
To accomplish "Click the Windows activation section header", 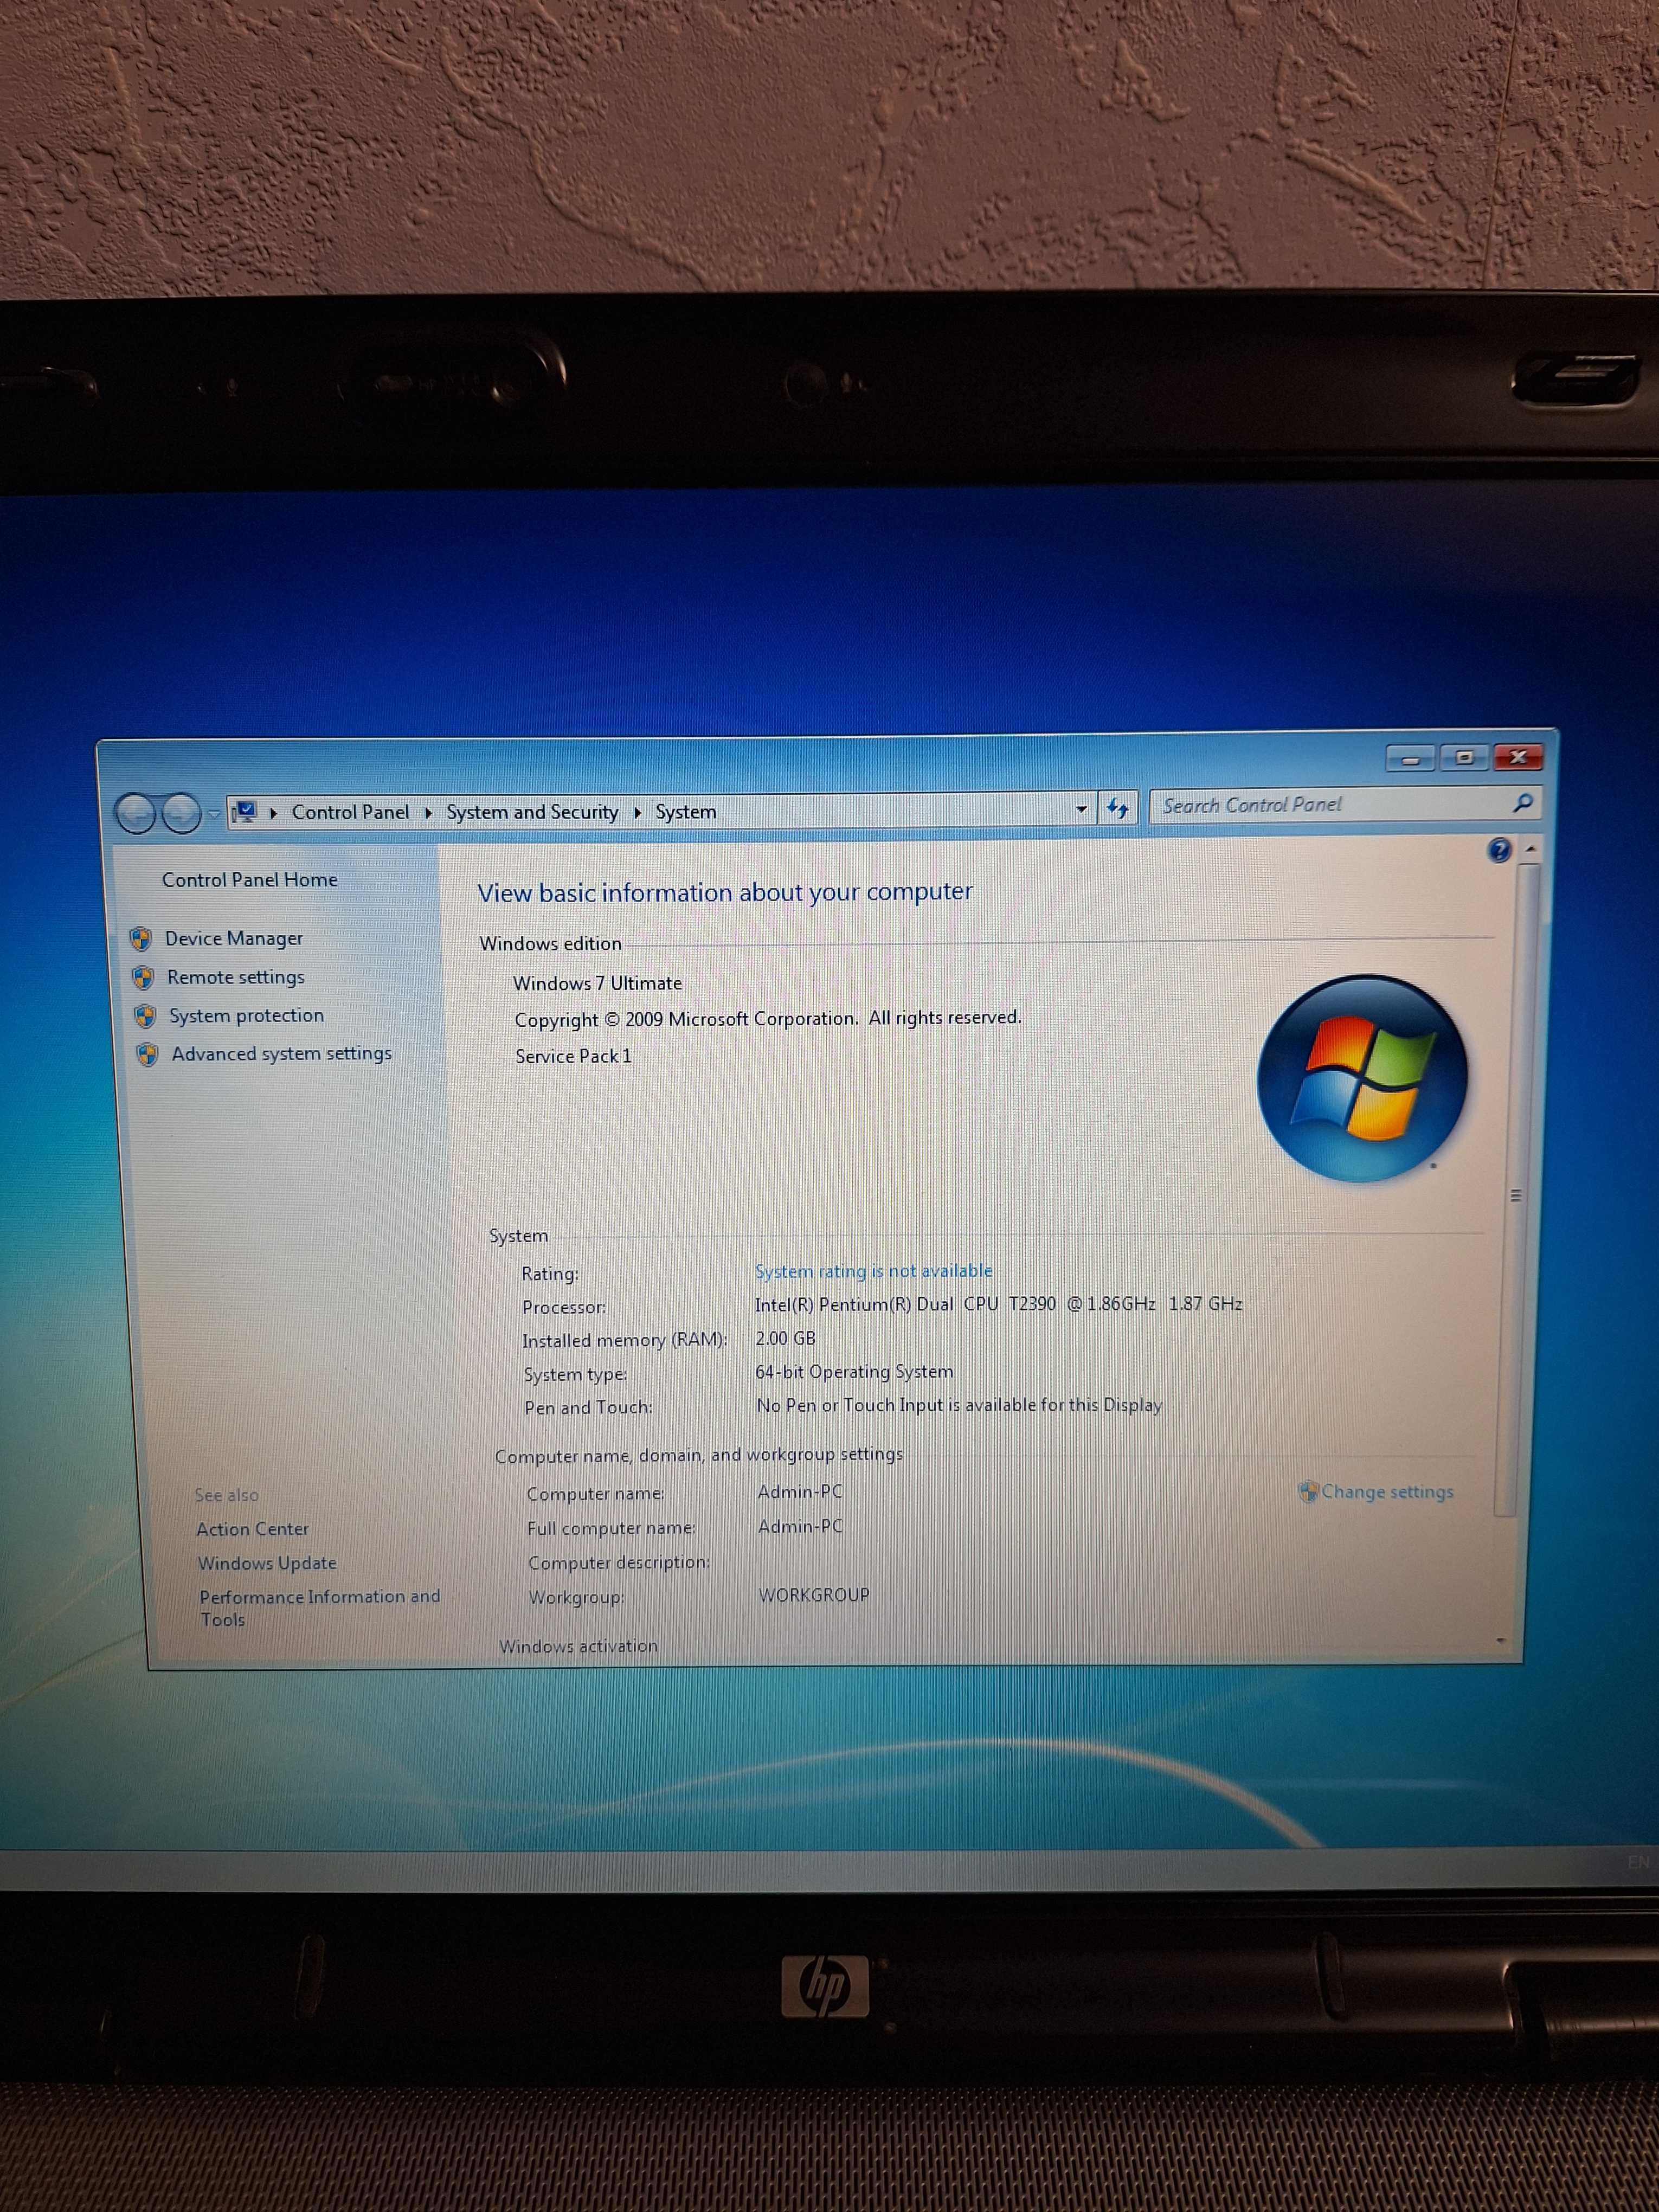I will click(x=579, y=1646).
